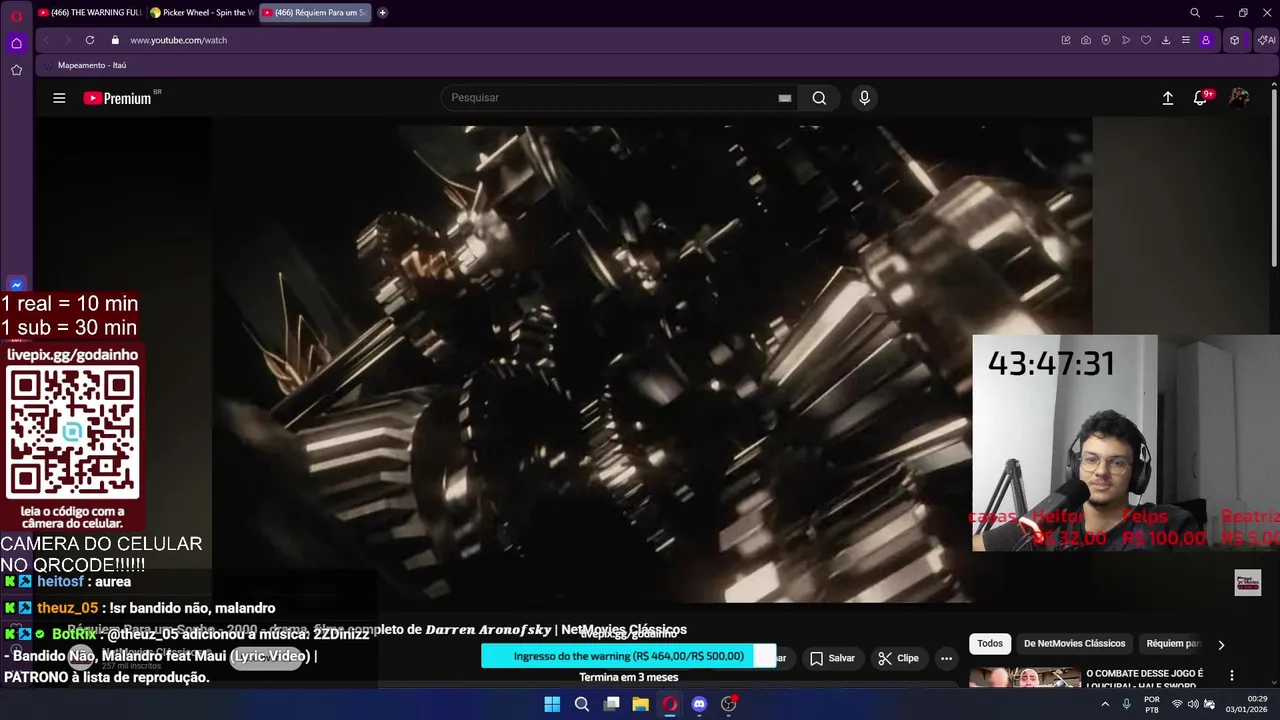Viewport: 1280px width, 720px height.
Task: Open YouTube account avatar menu
Action: click(x=1239, y=98)
